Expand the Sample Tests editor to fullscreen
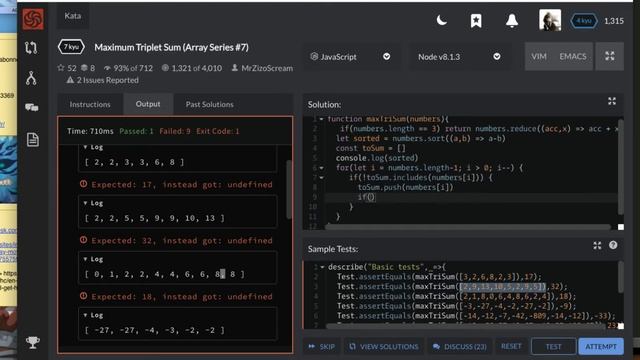This screenshot has width=640, height=360. click(x=597, y=245)
